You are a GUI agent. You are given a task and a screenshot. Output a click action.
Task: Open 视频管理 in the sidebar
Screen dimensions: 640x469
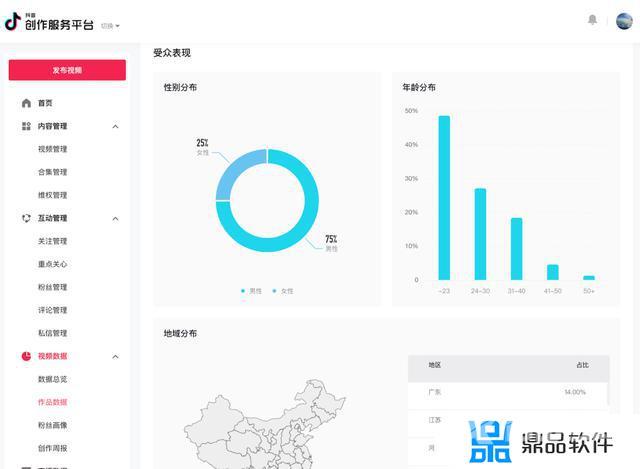pos(53,149)
